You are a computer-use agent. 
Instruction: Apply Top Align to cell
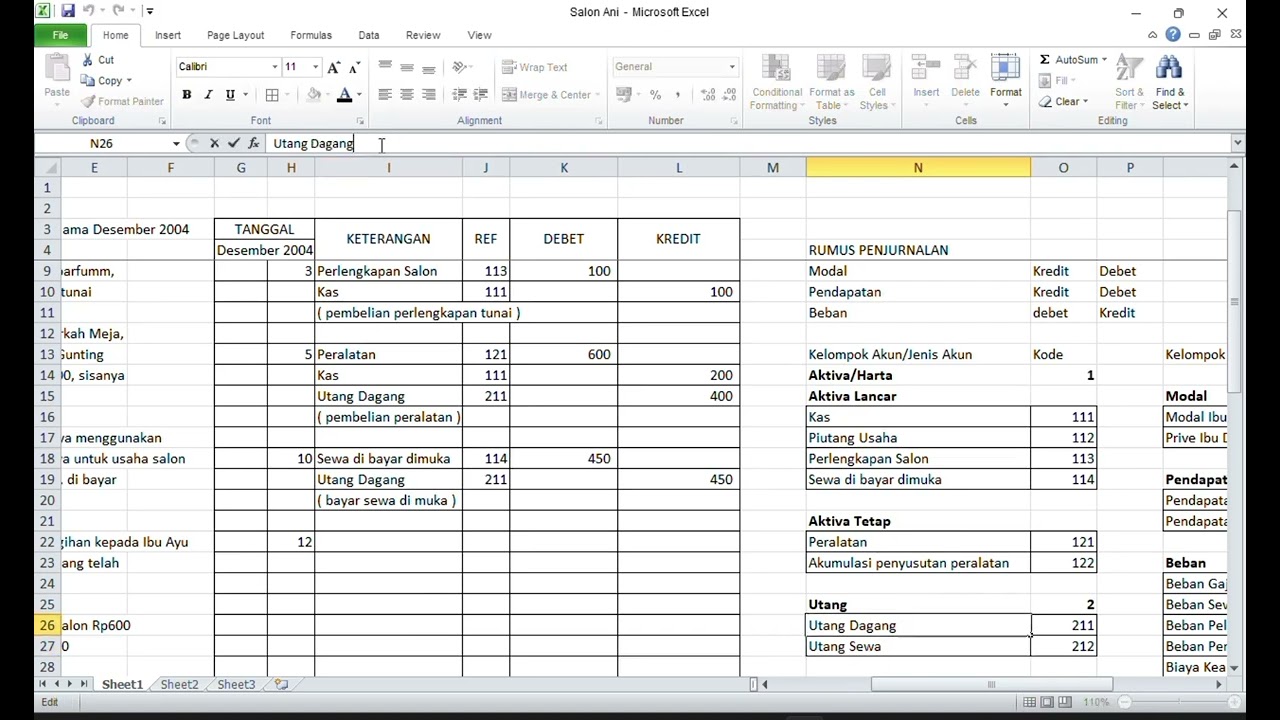pos(385,67)
